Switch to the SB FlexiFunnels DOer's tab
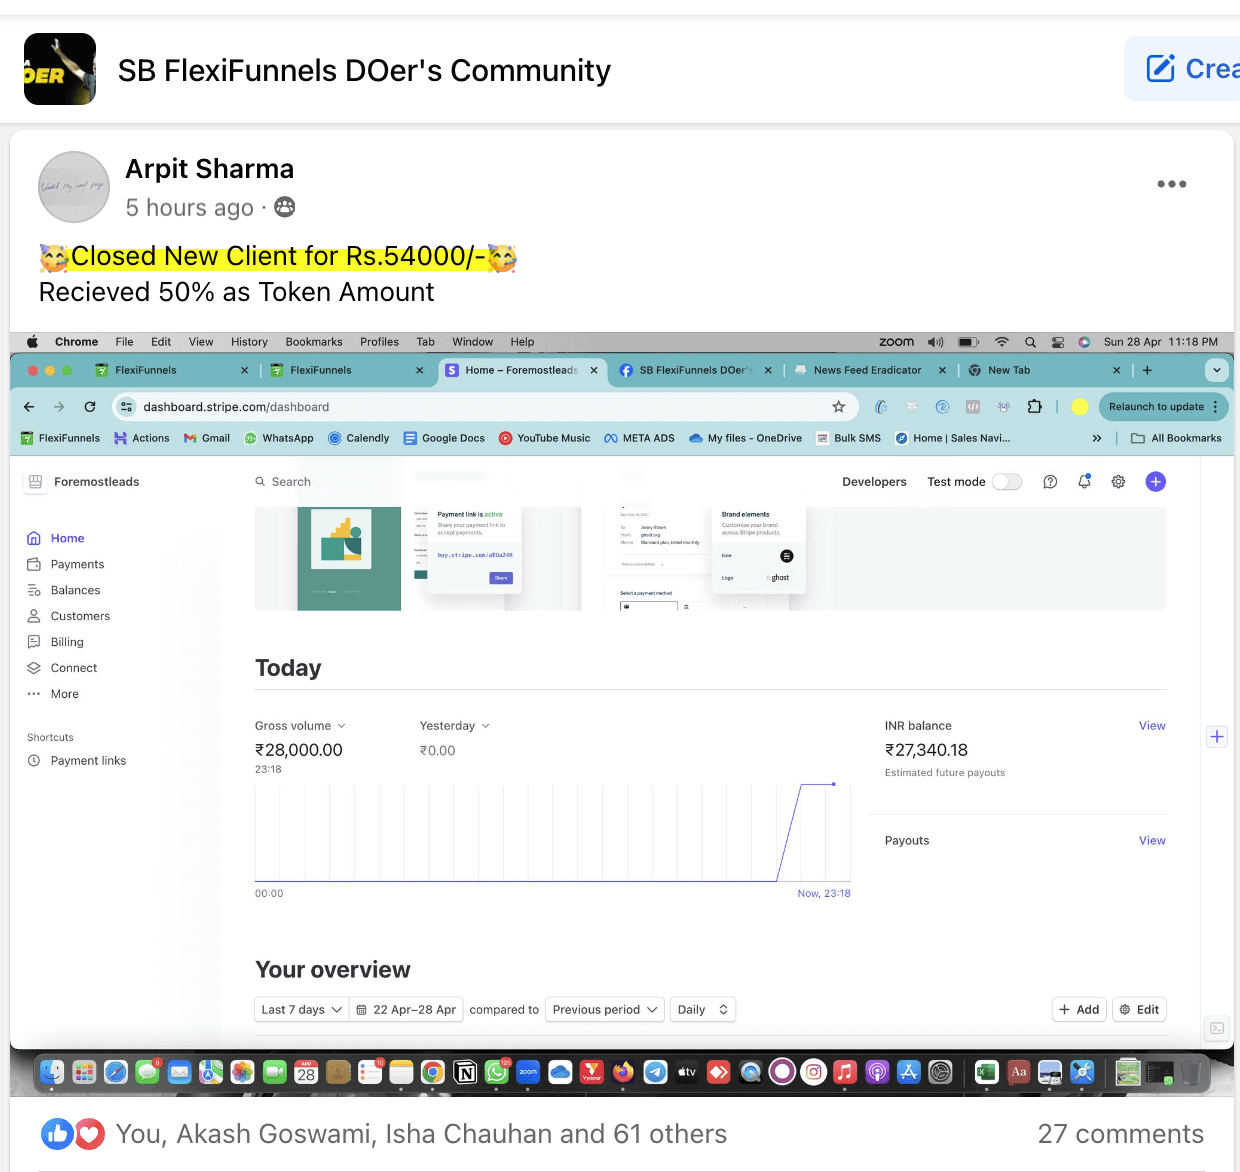Screen dimensions: 1240x1172 click(695, 370)
